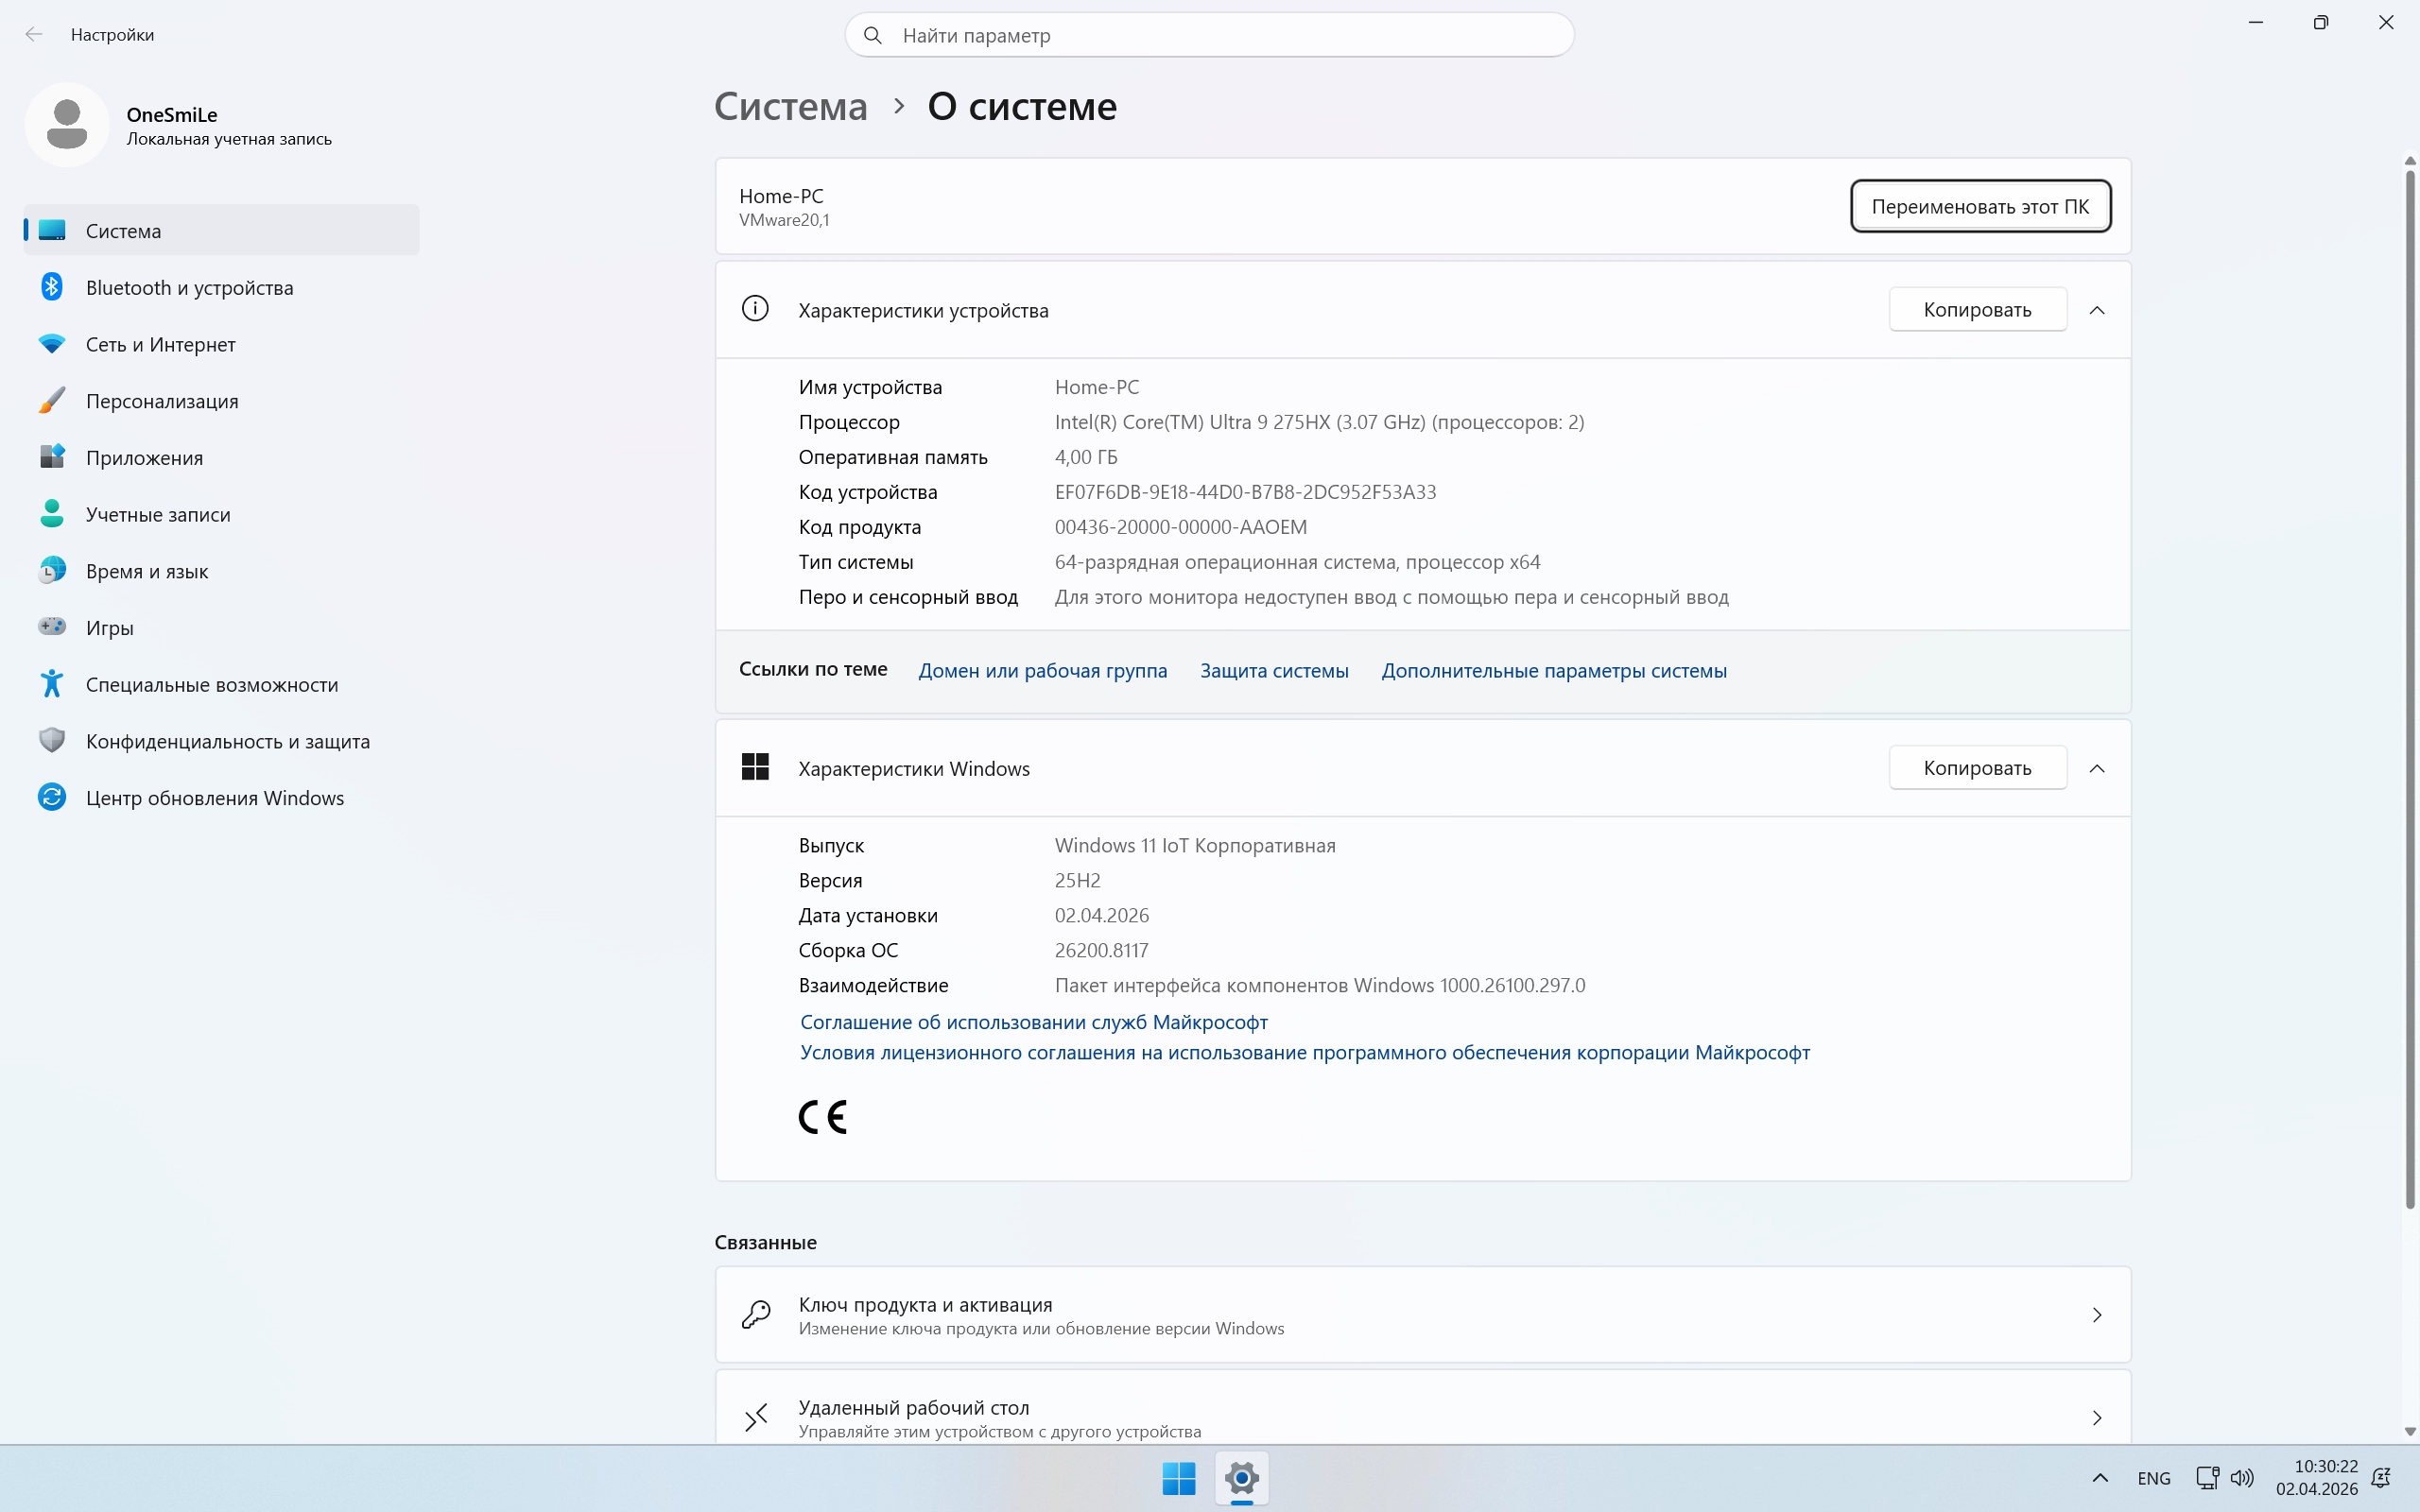This screenshot has height=1512, width=2420.
Task: Click the Privacy shield icon
Action: [x=52, y=741]
